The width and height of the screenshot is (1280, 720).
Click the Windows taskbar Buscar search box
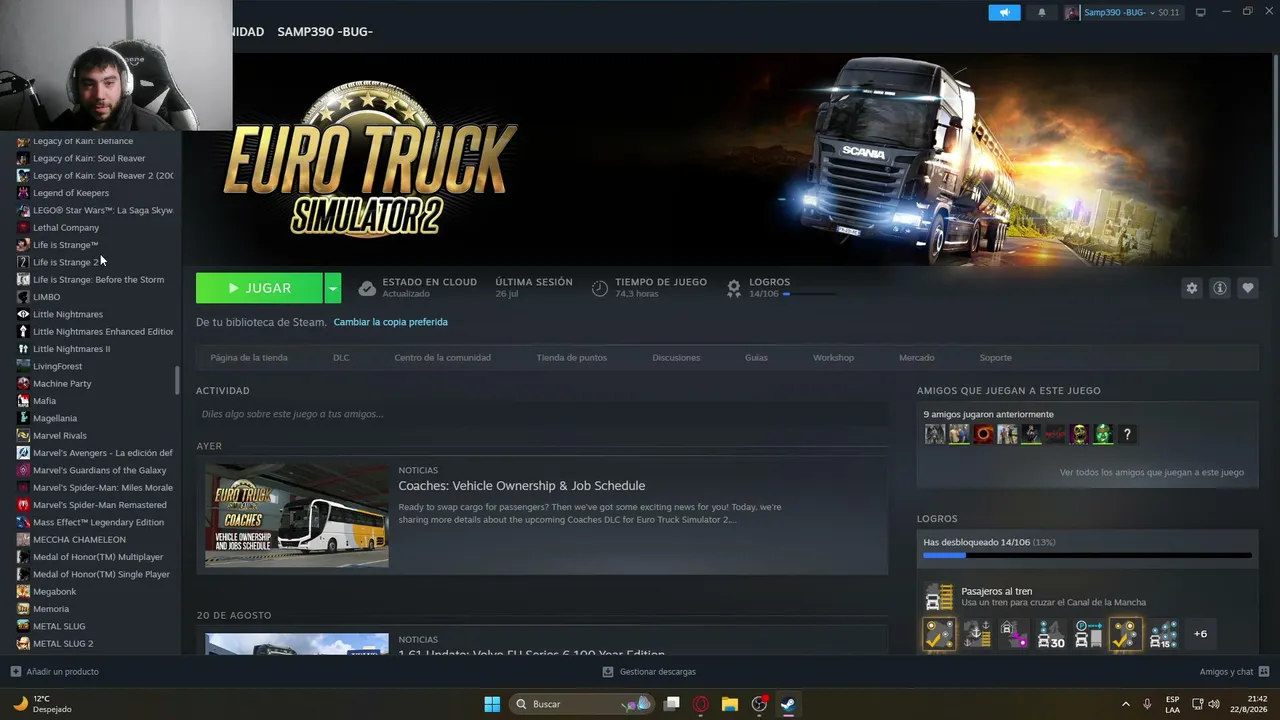pos(581,704)
